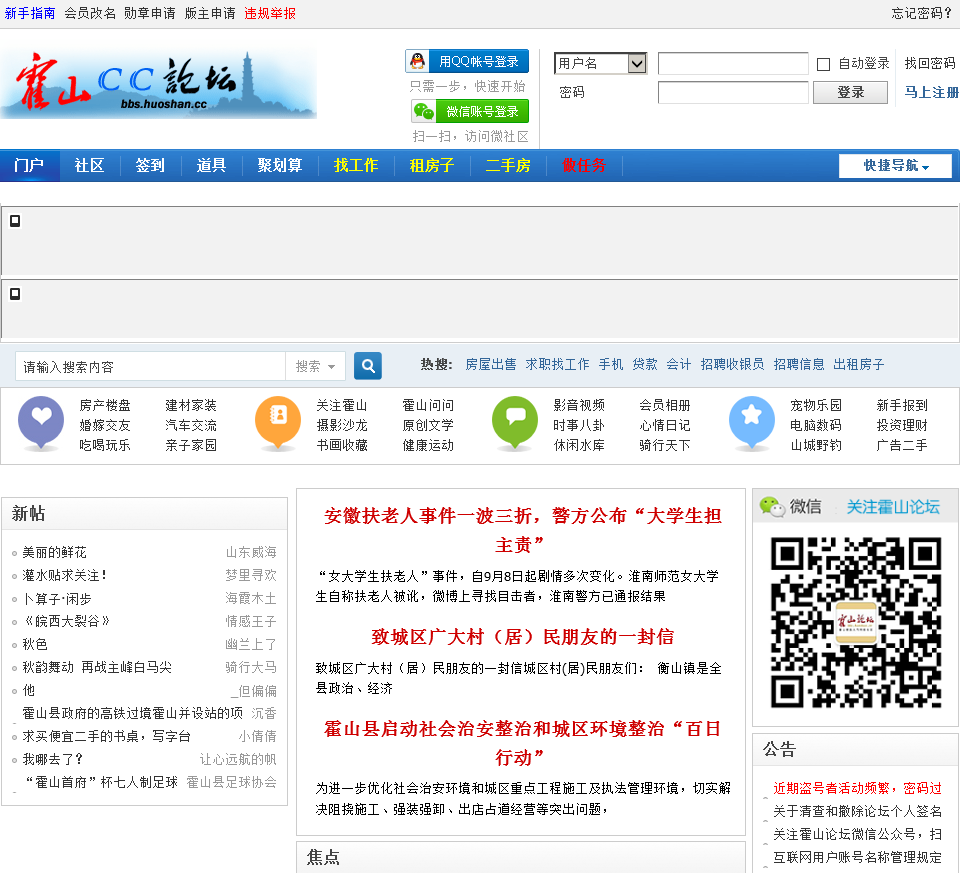Click the 忘记密码? link
The height and width of the screenshot is (873, 960).
click(x=921, y=13)
